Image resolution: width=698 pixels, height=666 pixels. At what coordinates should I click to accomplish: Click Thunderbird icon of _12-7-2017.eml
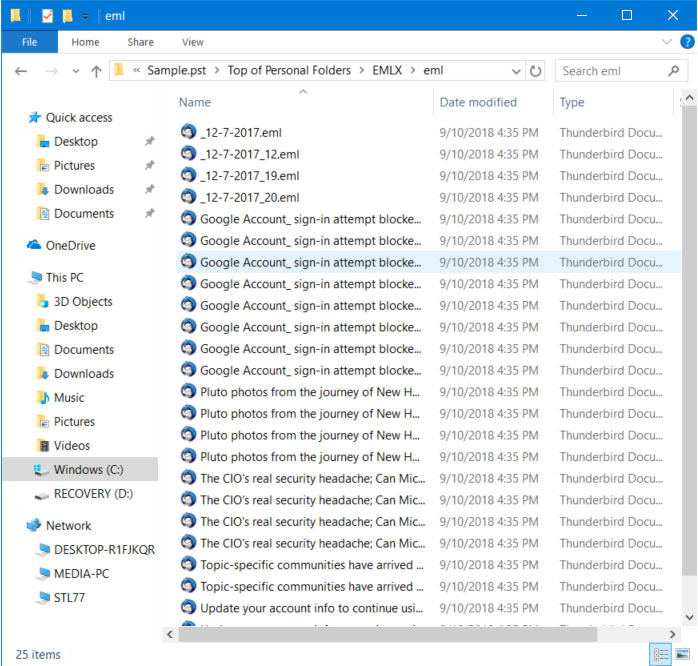click(x=188, y=132)
